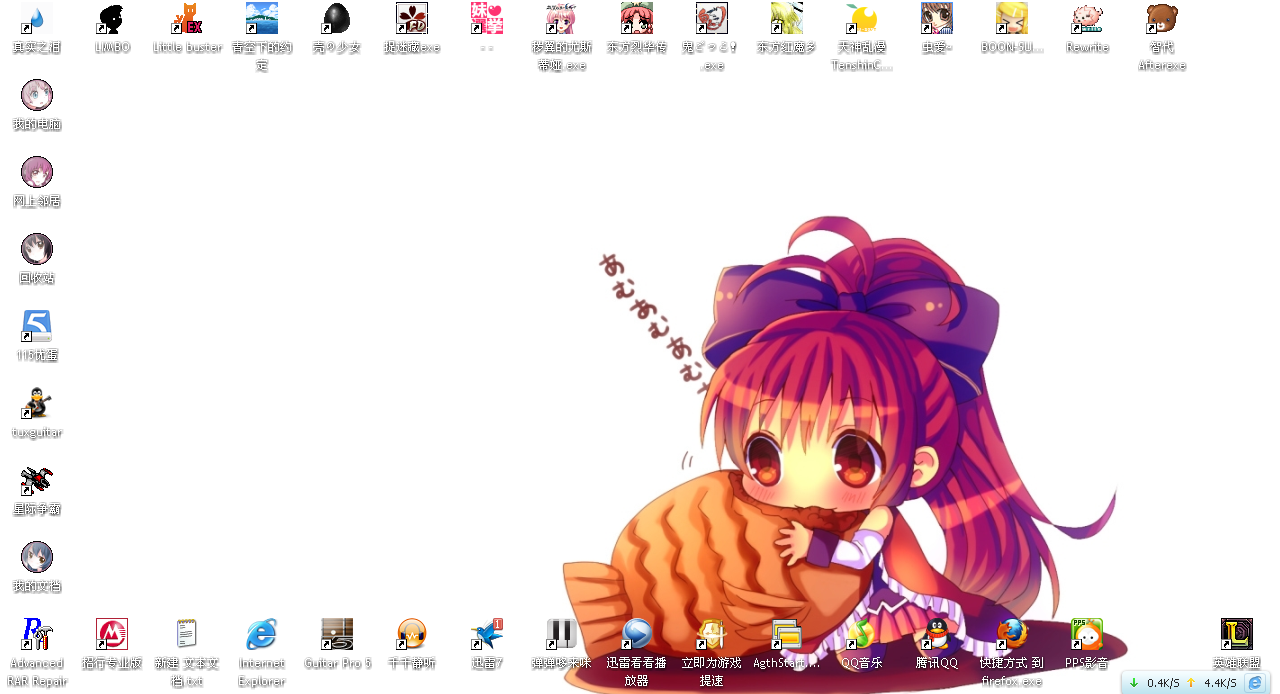Launch Advanced RAR Repair
1280x694 pixels.
tap(37, 634)
